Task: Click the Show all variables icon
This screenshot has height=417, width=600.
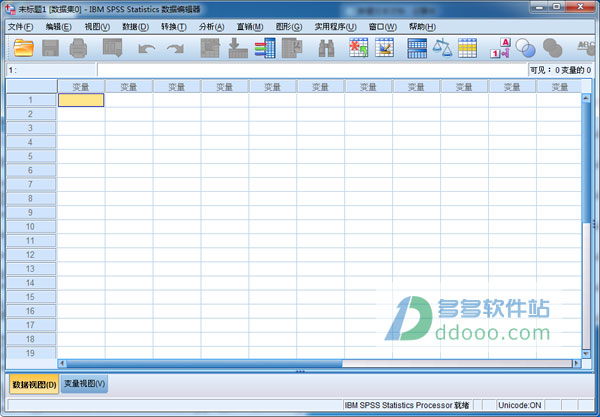Action: (x=553, y=48)
